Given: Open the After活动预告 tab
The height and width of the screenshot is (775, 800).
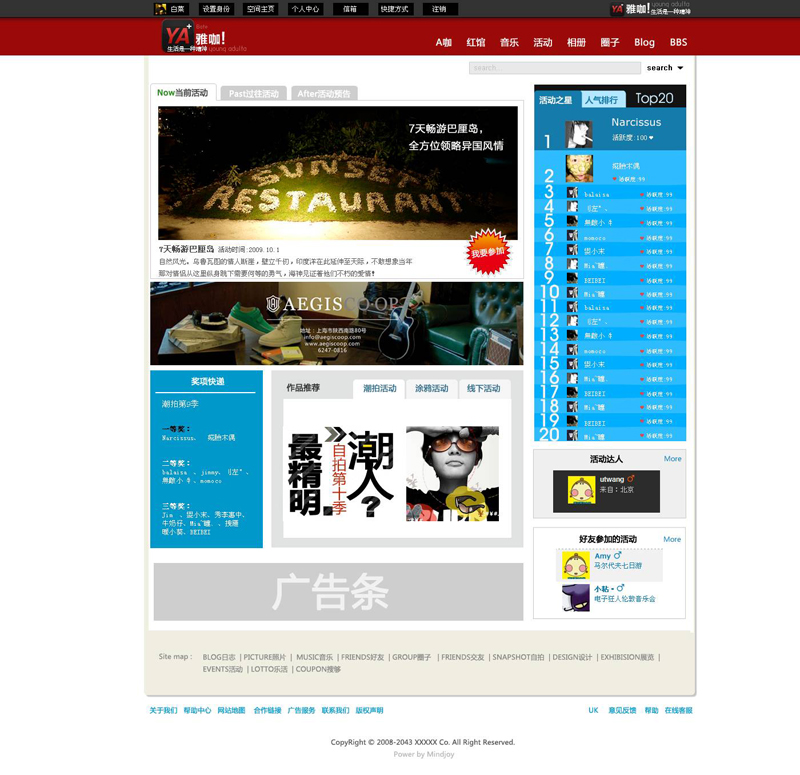Looking at the screenshot, I should tap(324, 94).
